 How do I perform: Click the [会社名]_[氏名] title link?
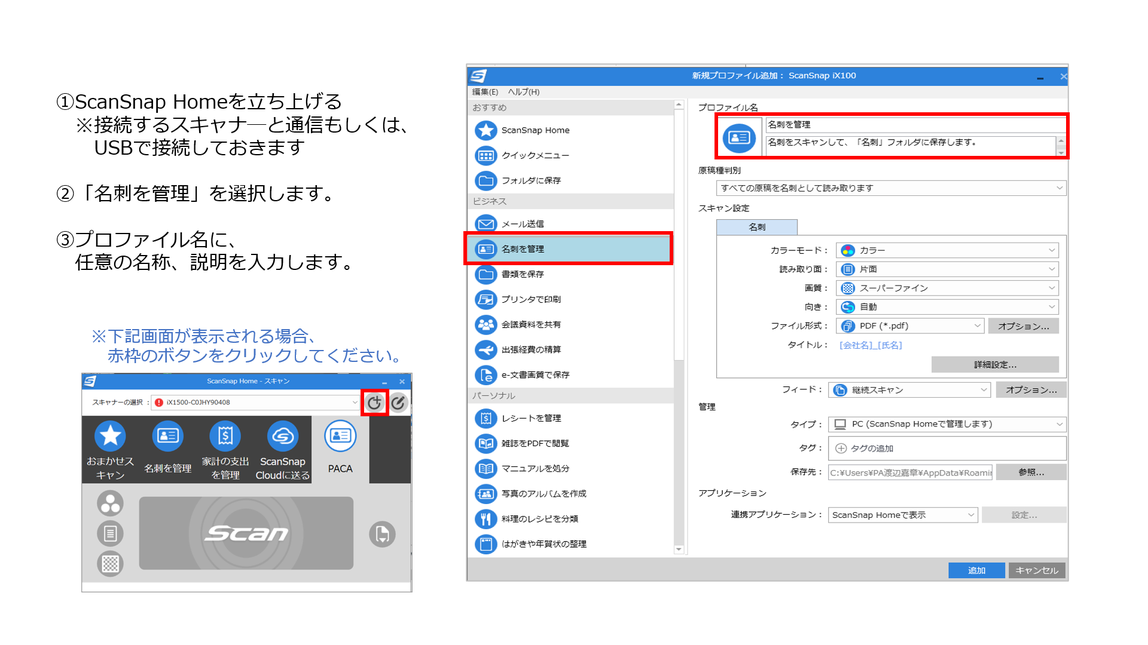871,345
